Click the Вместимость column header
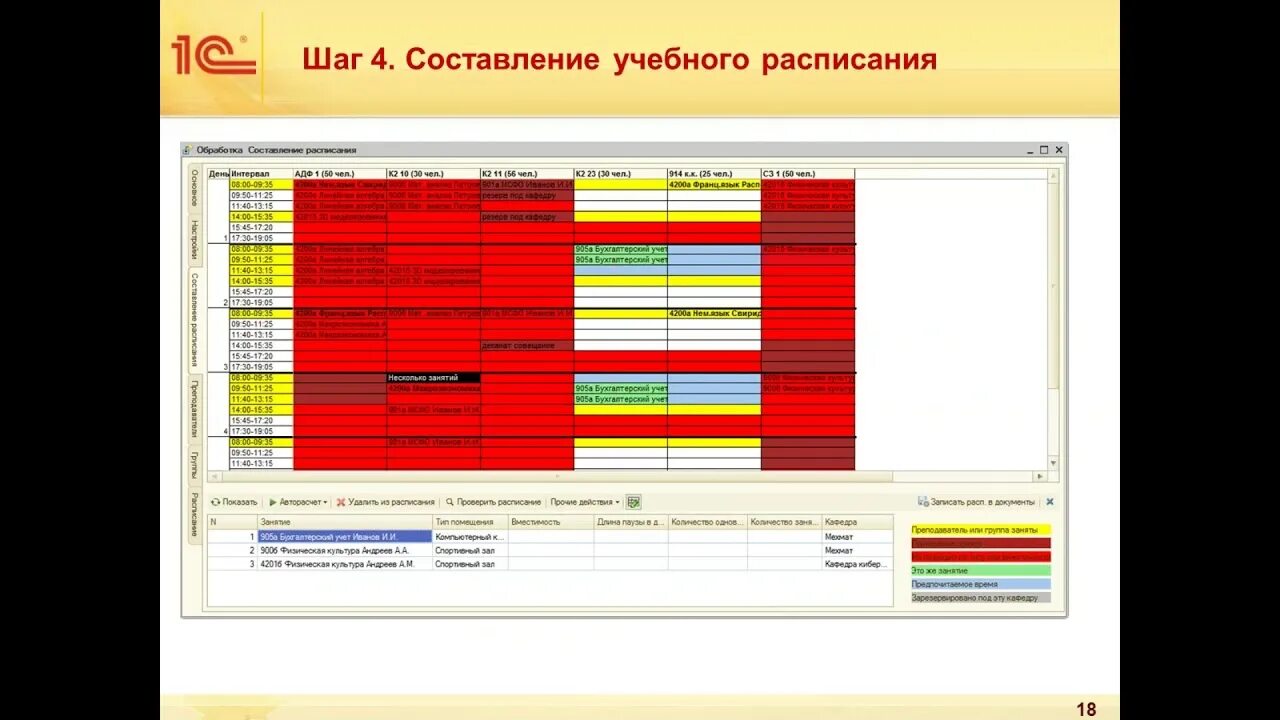 click(x=550, y=522)
